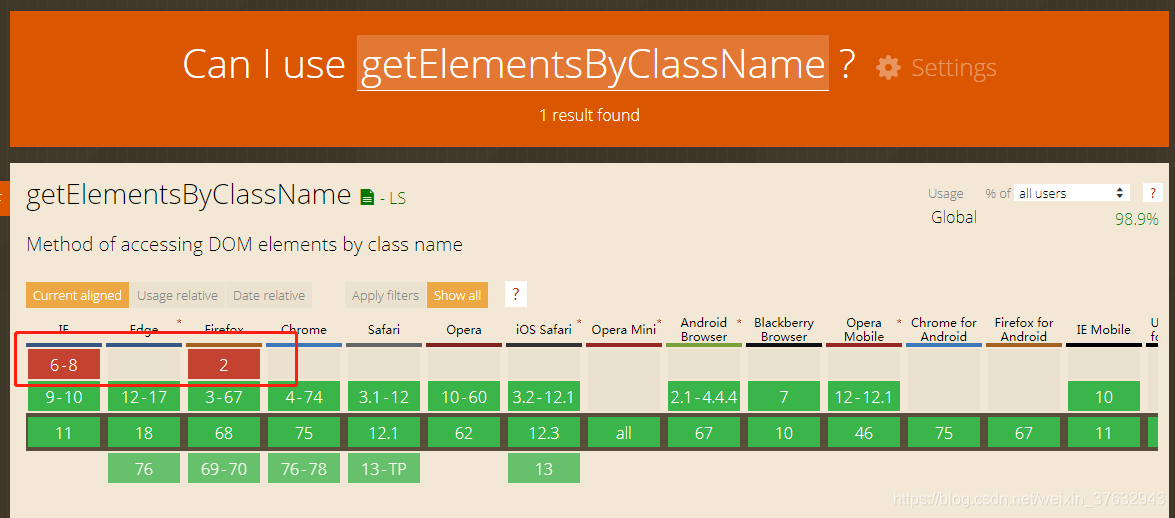The height and width of the screenshot is (518, 1175).
Task: Select the current IE Mobile 11 cell
Action: coord(1104,433)
